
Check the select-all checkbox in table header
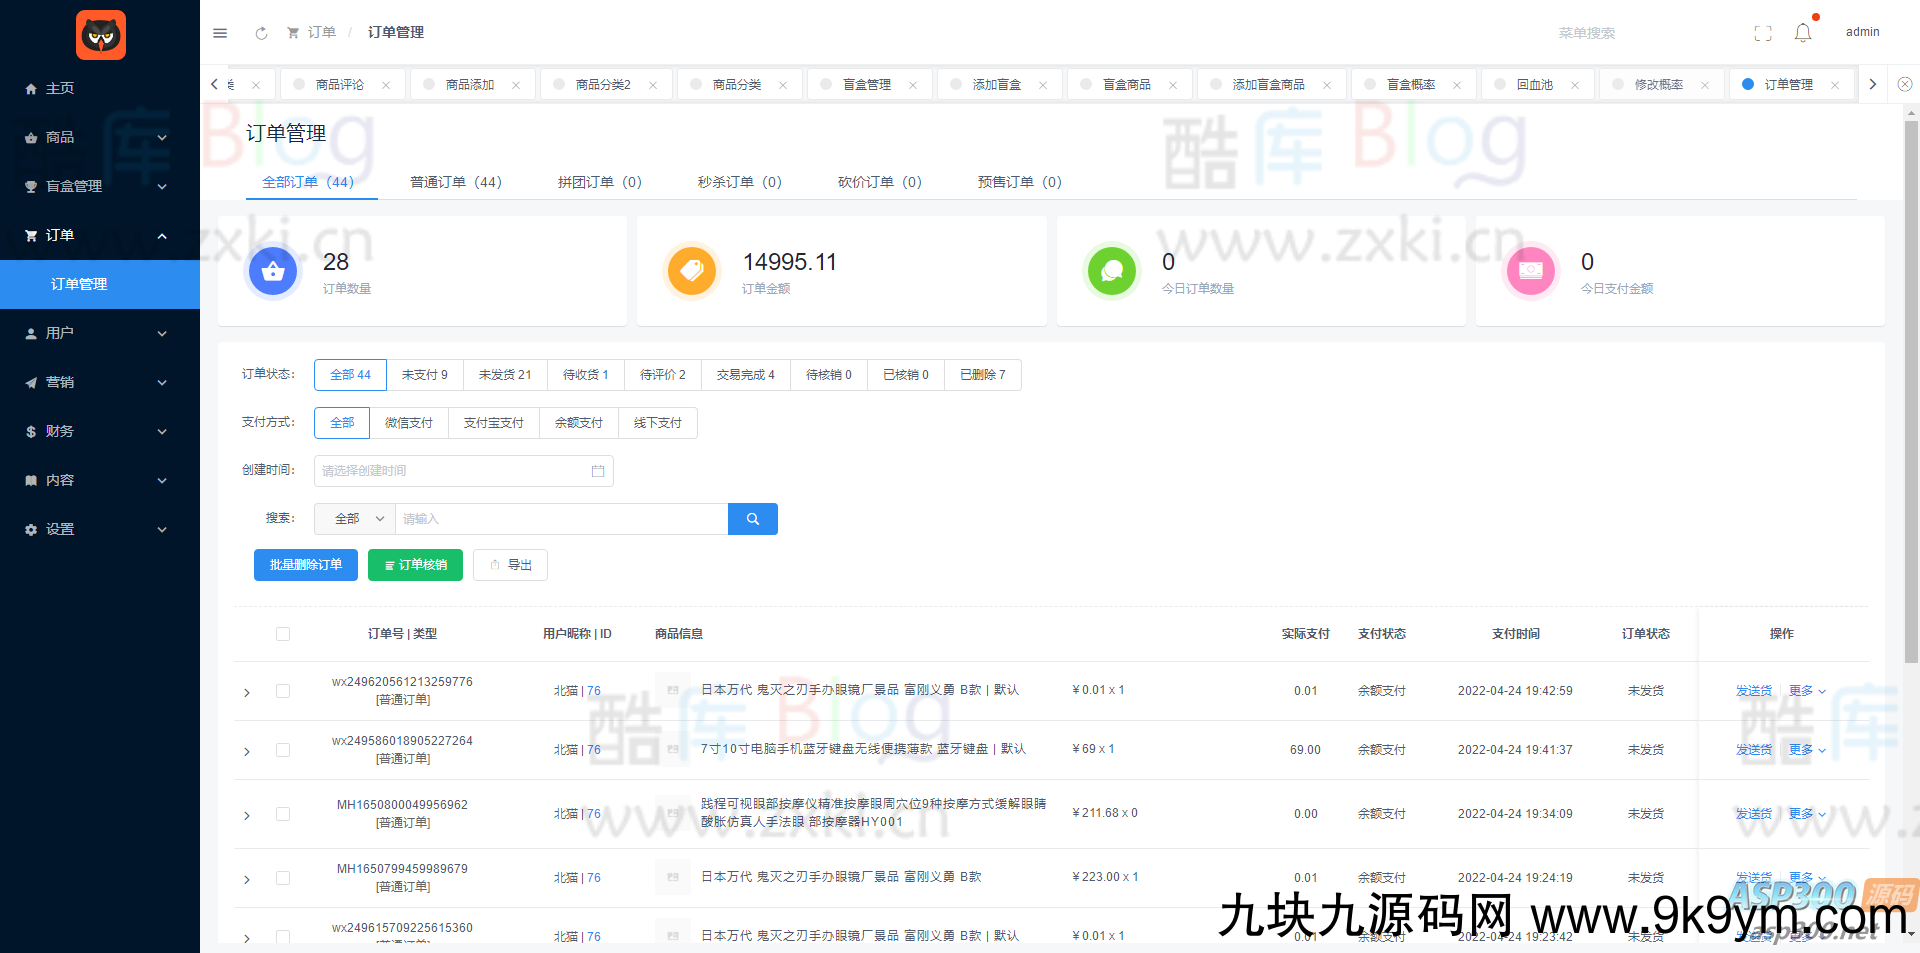point(283,633)
